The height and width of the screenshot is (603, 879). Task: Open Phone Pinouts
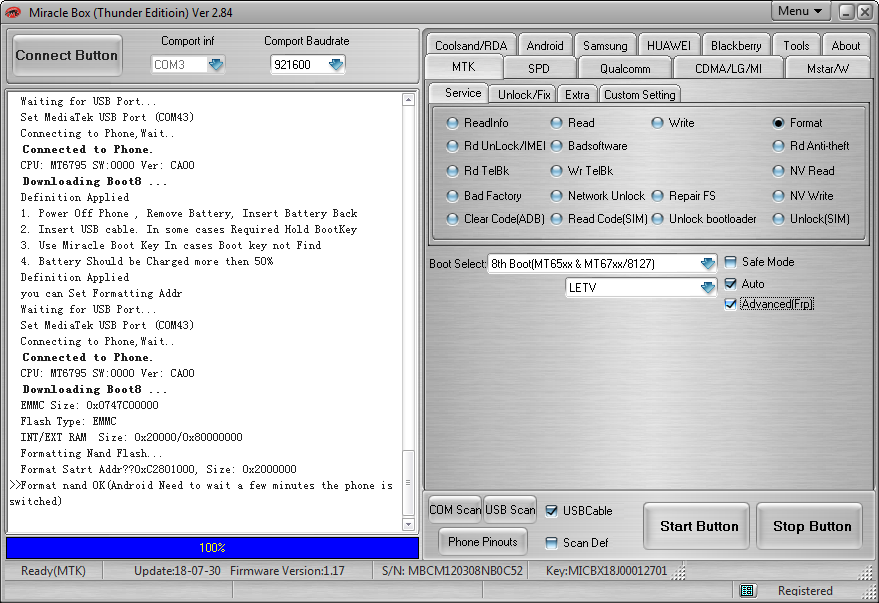click(x=483, y=541)
